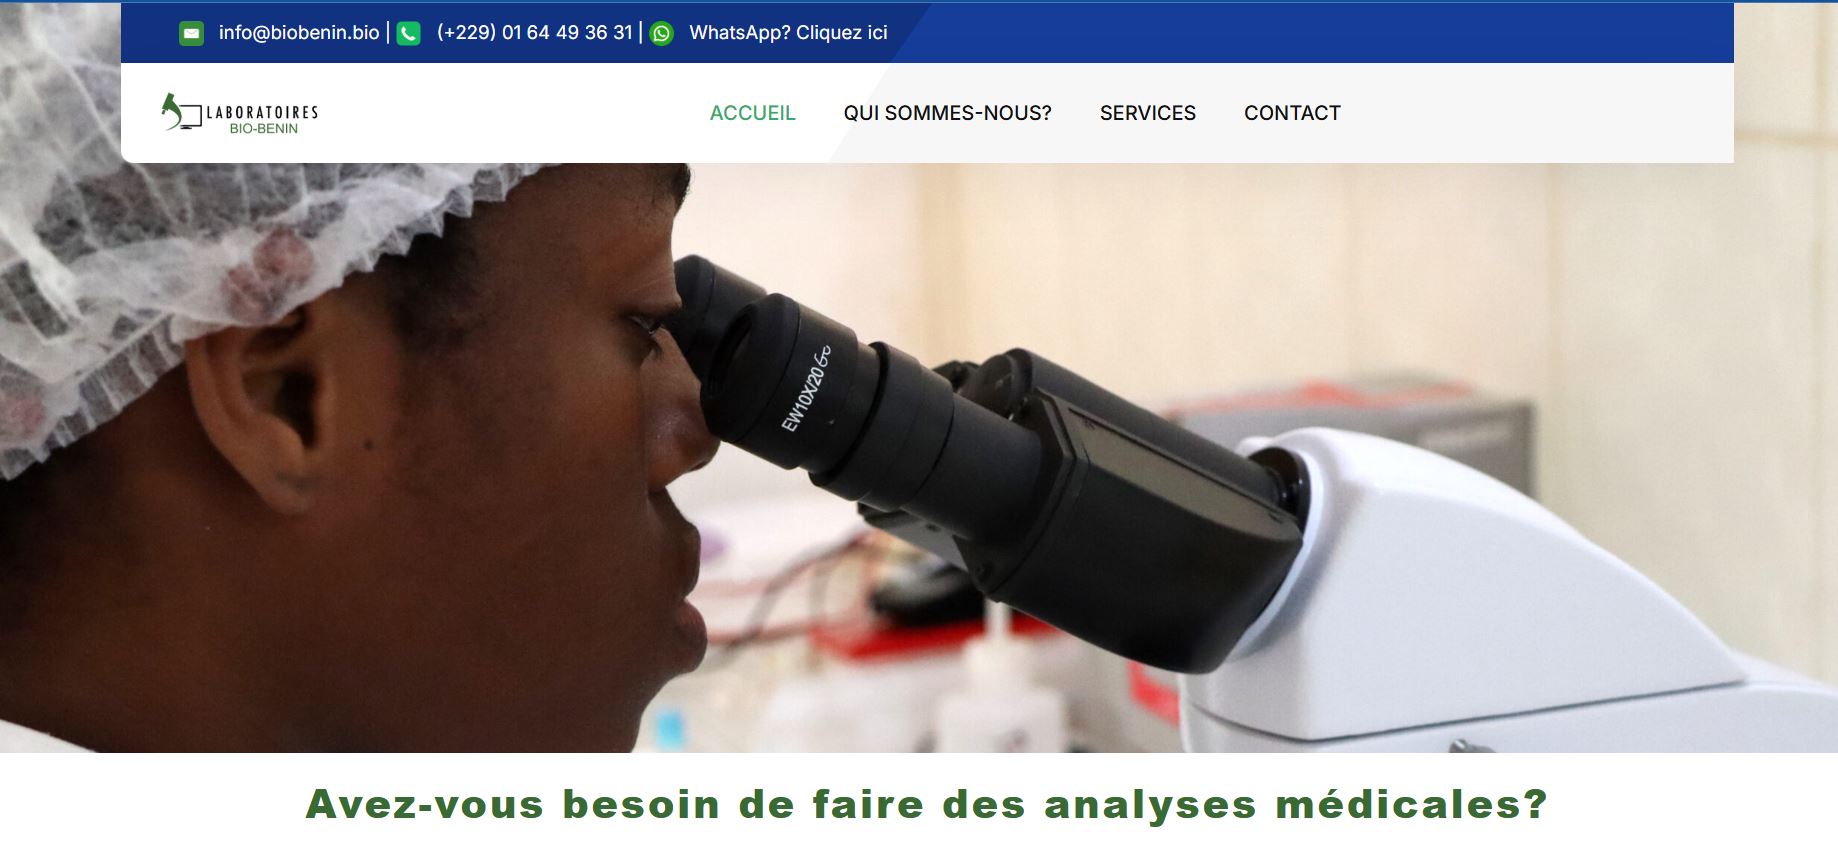Click the BIO-BENIN text under the logo
The height and width of the screenshot is (859, 1838).
(x=264, y=129)
